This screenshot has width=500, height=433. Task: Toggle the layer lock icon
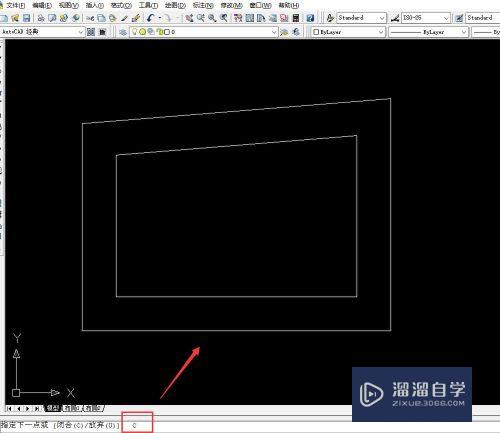point(160,32)
